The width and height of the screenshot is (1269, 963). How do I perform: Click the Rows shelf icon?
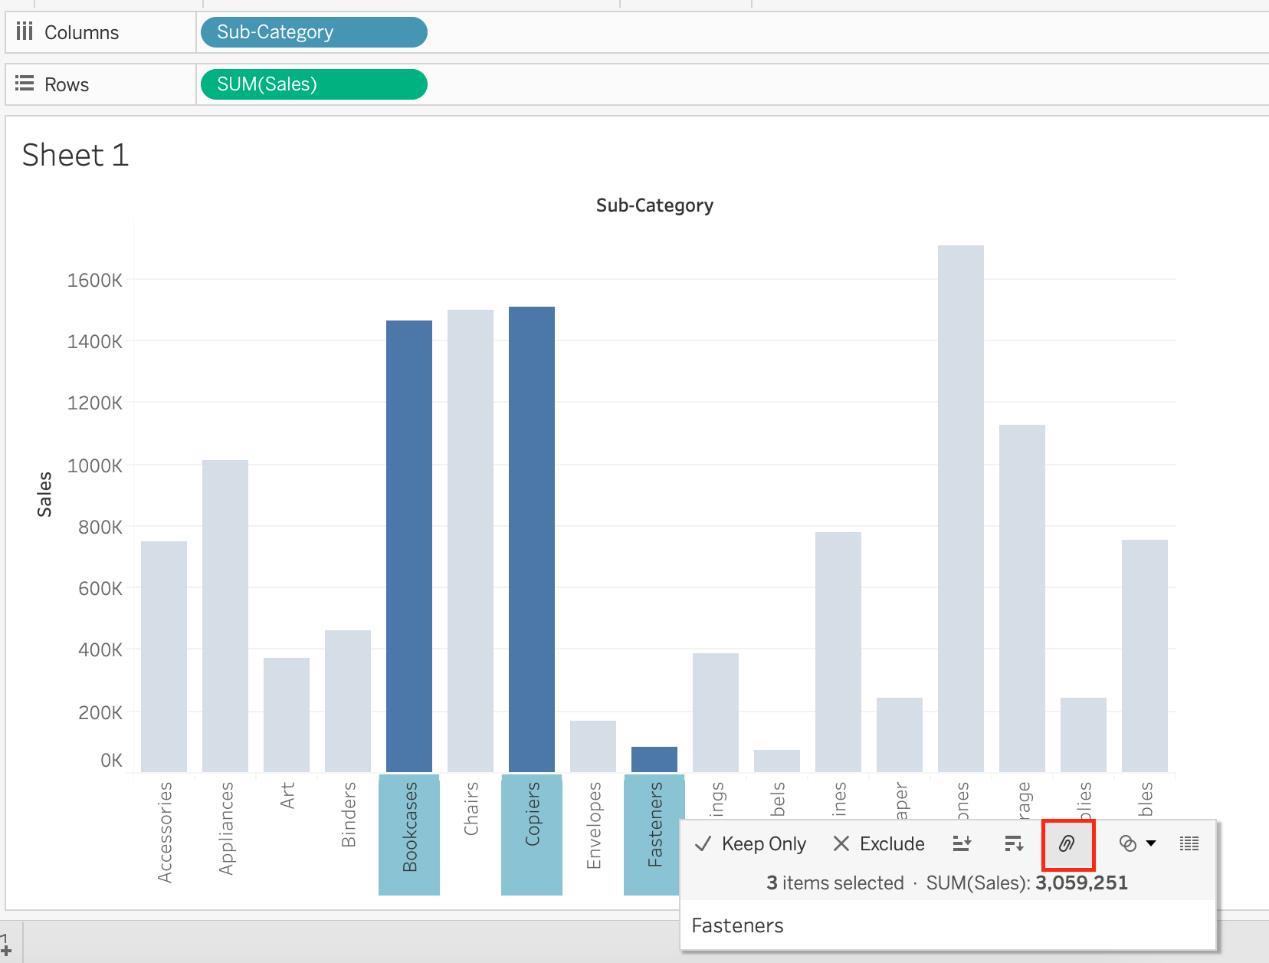pyautogui.click(x=25, y=84)
